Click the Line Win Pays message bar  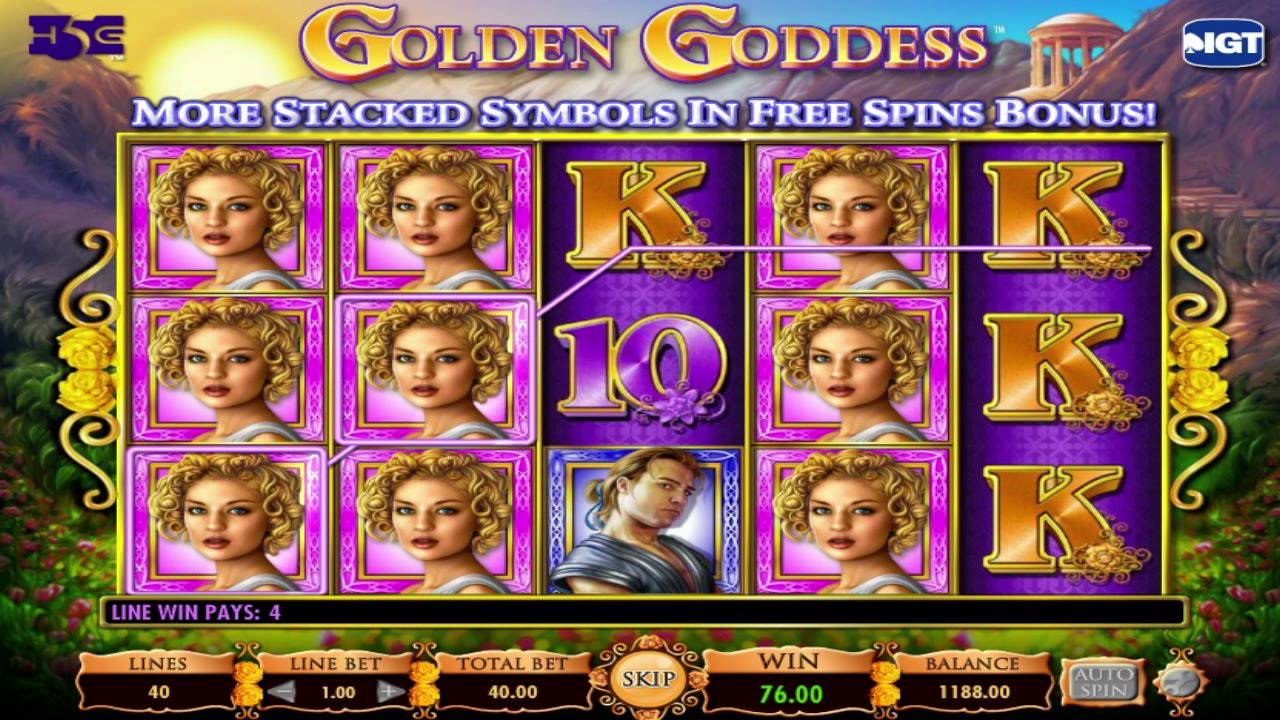pos(643,611)
